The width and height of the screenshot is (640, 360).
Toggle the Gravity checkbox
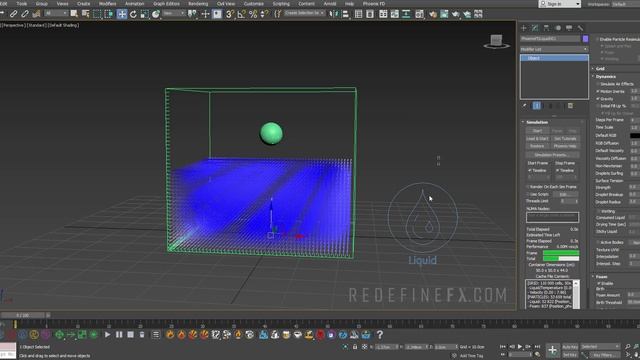598,99
